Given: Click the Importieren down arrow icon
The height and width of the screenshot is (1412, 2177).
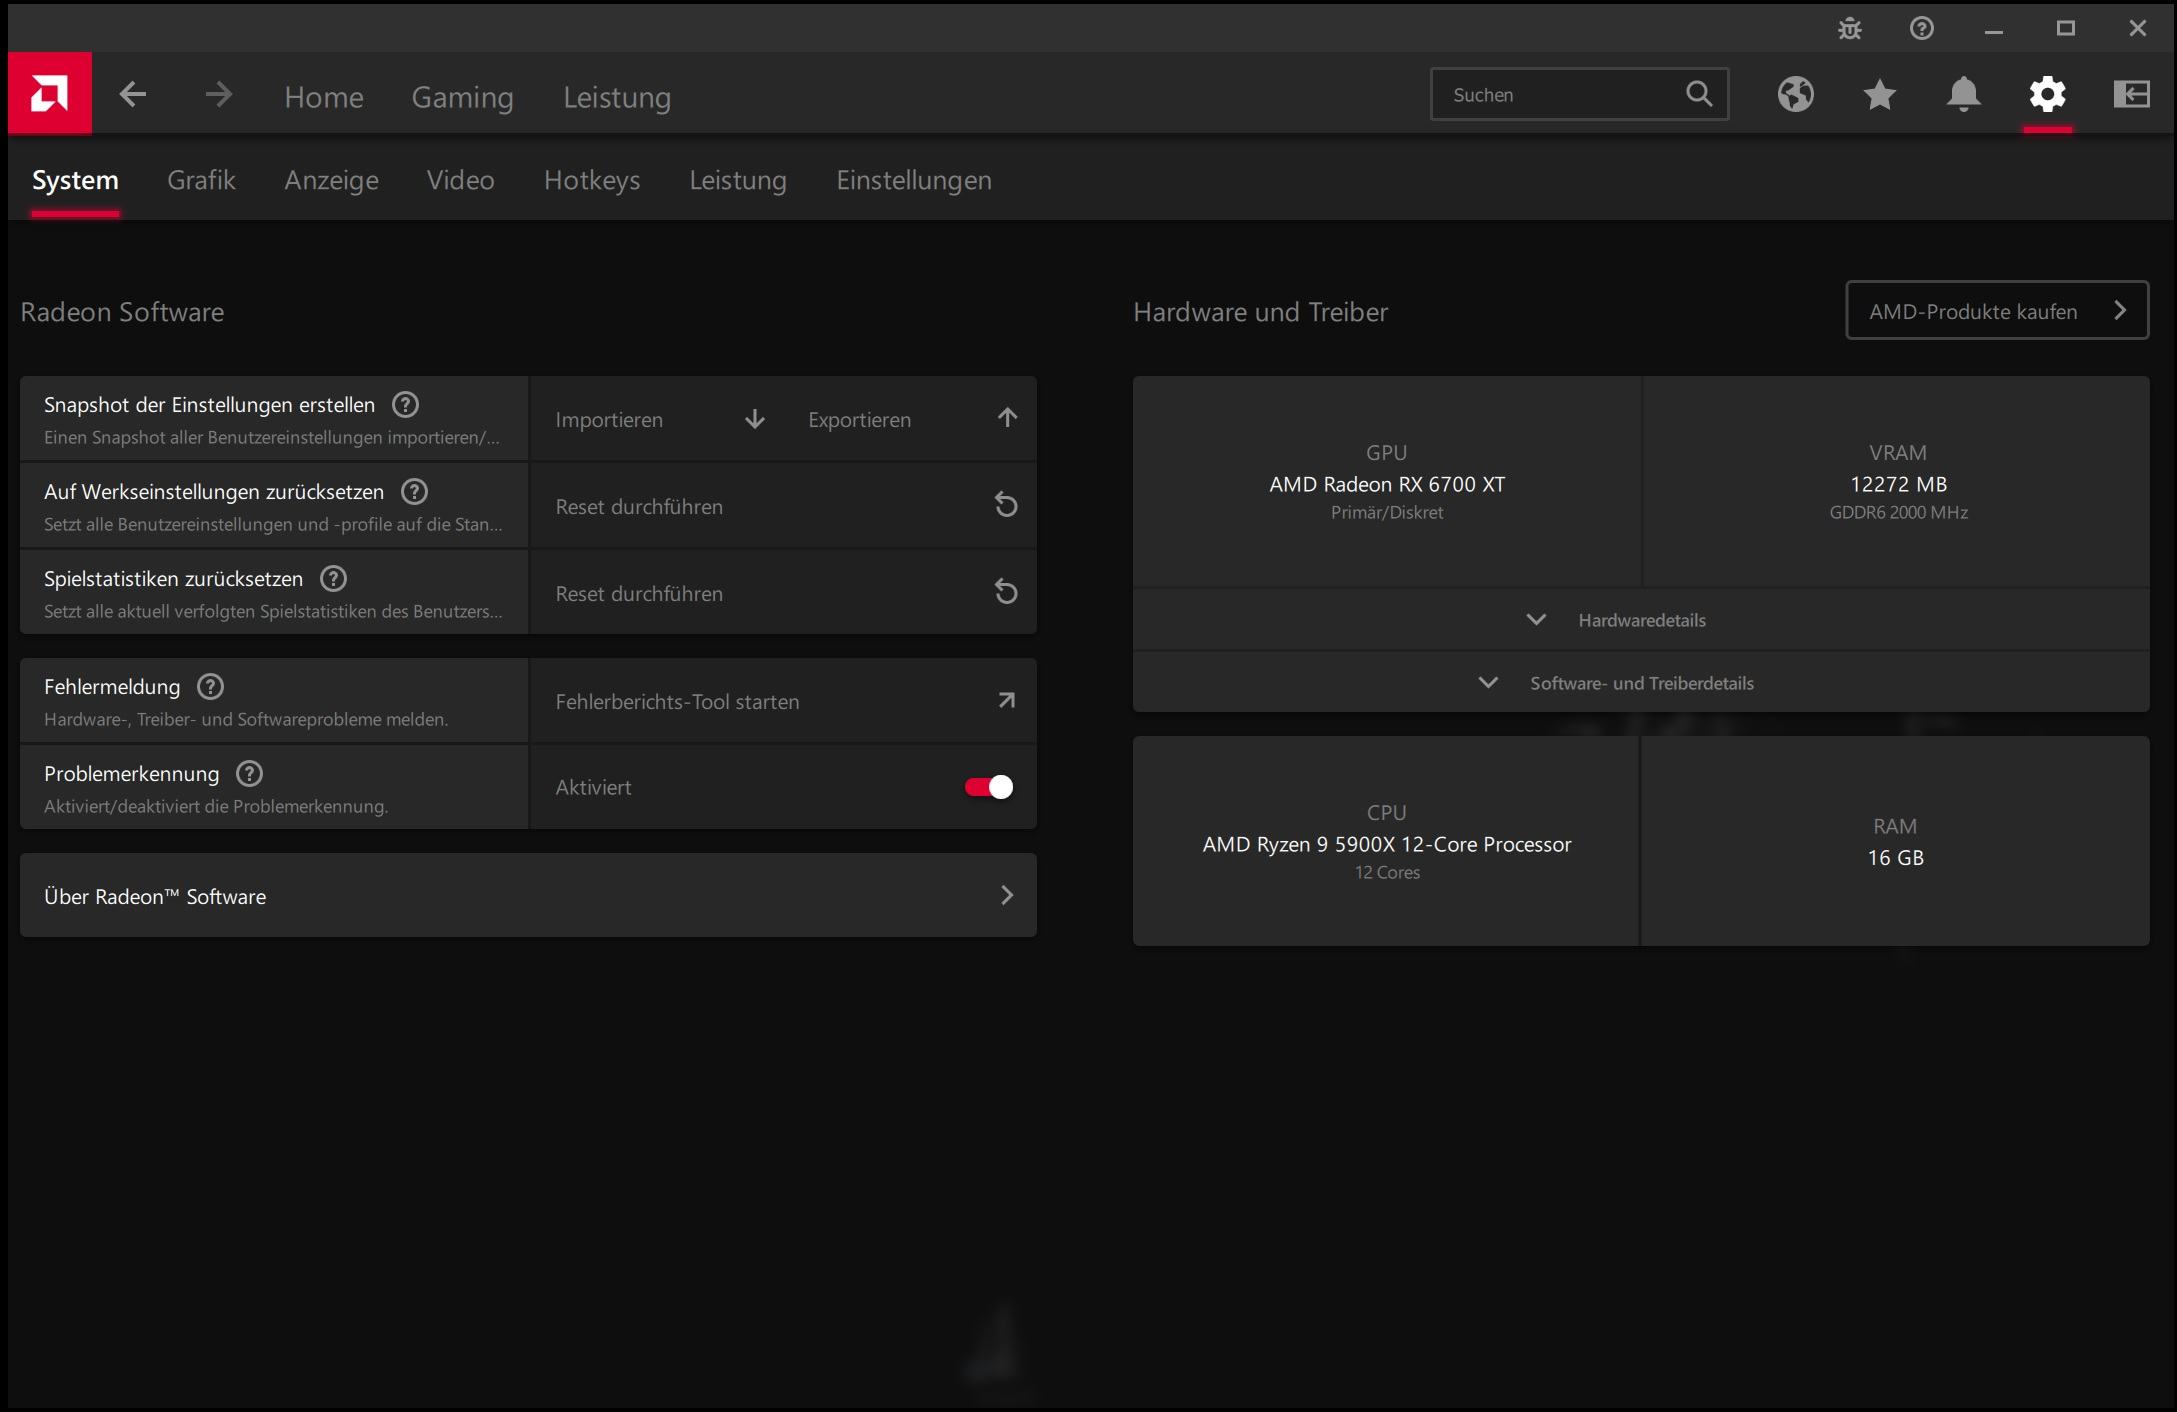Looking at the screenshot, I should click(x=755, y=419).
